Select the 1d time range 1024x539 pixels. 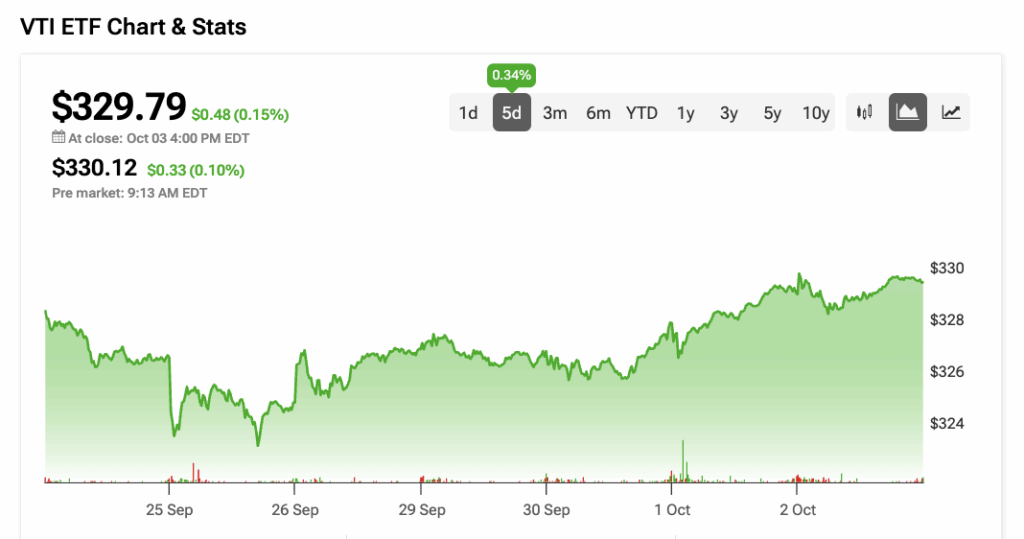(x=468, y=113)
